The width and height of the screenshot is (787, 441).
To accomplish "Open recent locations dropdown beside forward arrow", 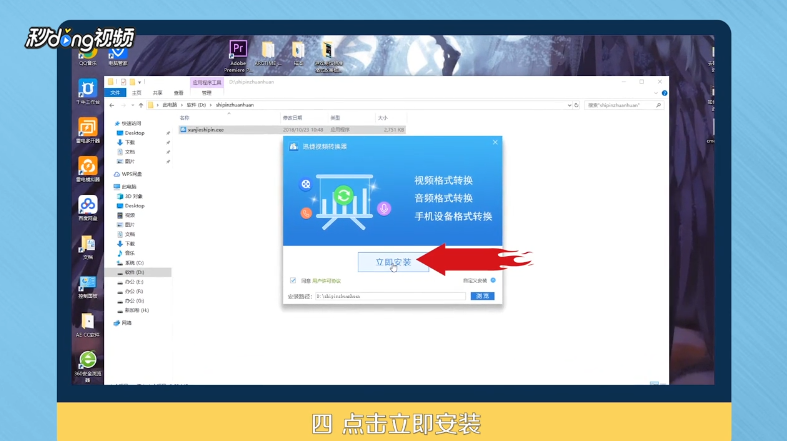I will [133, 105].
